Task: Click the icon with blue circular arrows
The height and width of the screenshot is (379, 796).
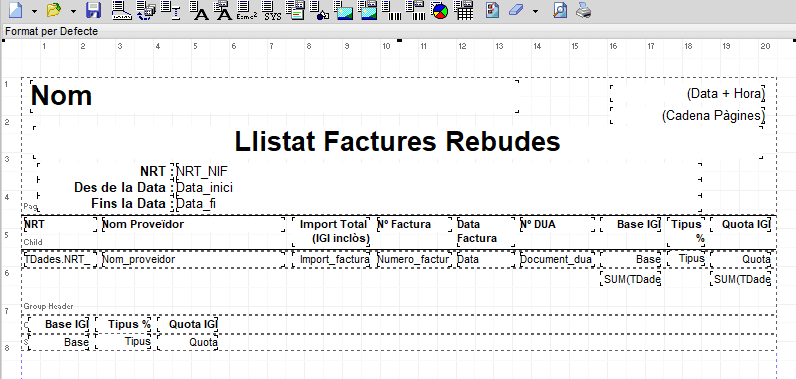Action: [147, 10]
